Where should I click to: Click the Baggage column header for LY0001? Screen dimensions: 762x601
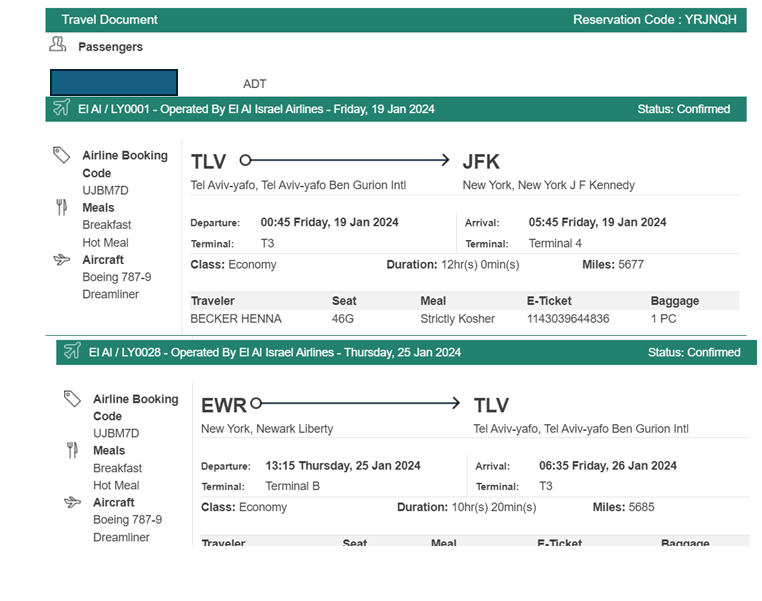coord(675,301)
